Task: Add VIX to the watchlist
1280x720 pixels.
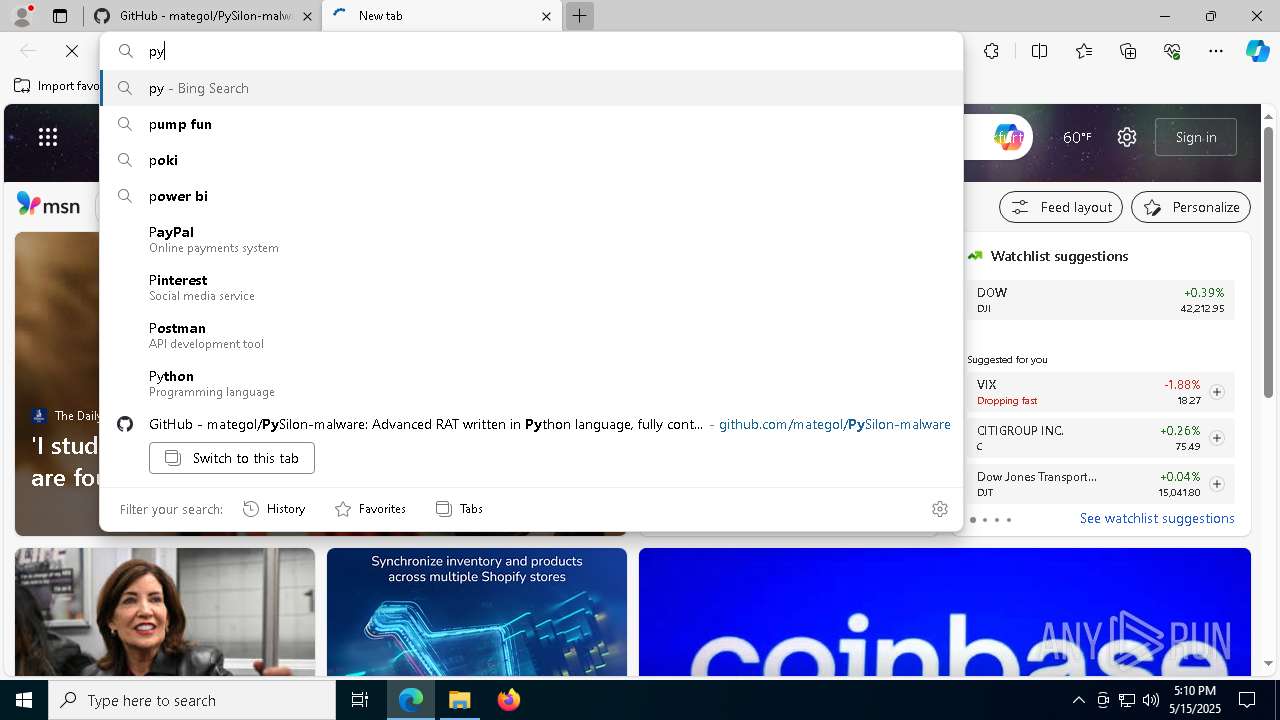Action: [x=1217, y=392]
